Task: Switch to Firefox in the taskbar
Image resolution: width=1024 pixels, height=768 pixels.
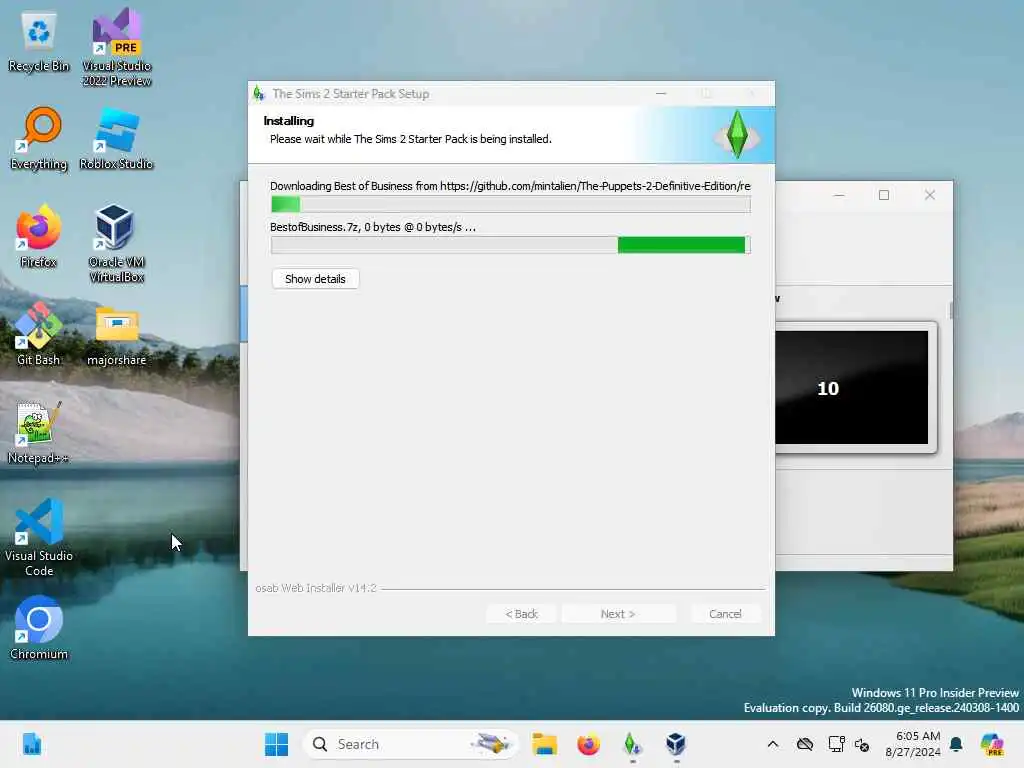Action: coord(588,744)
